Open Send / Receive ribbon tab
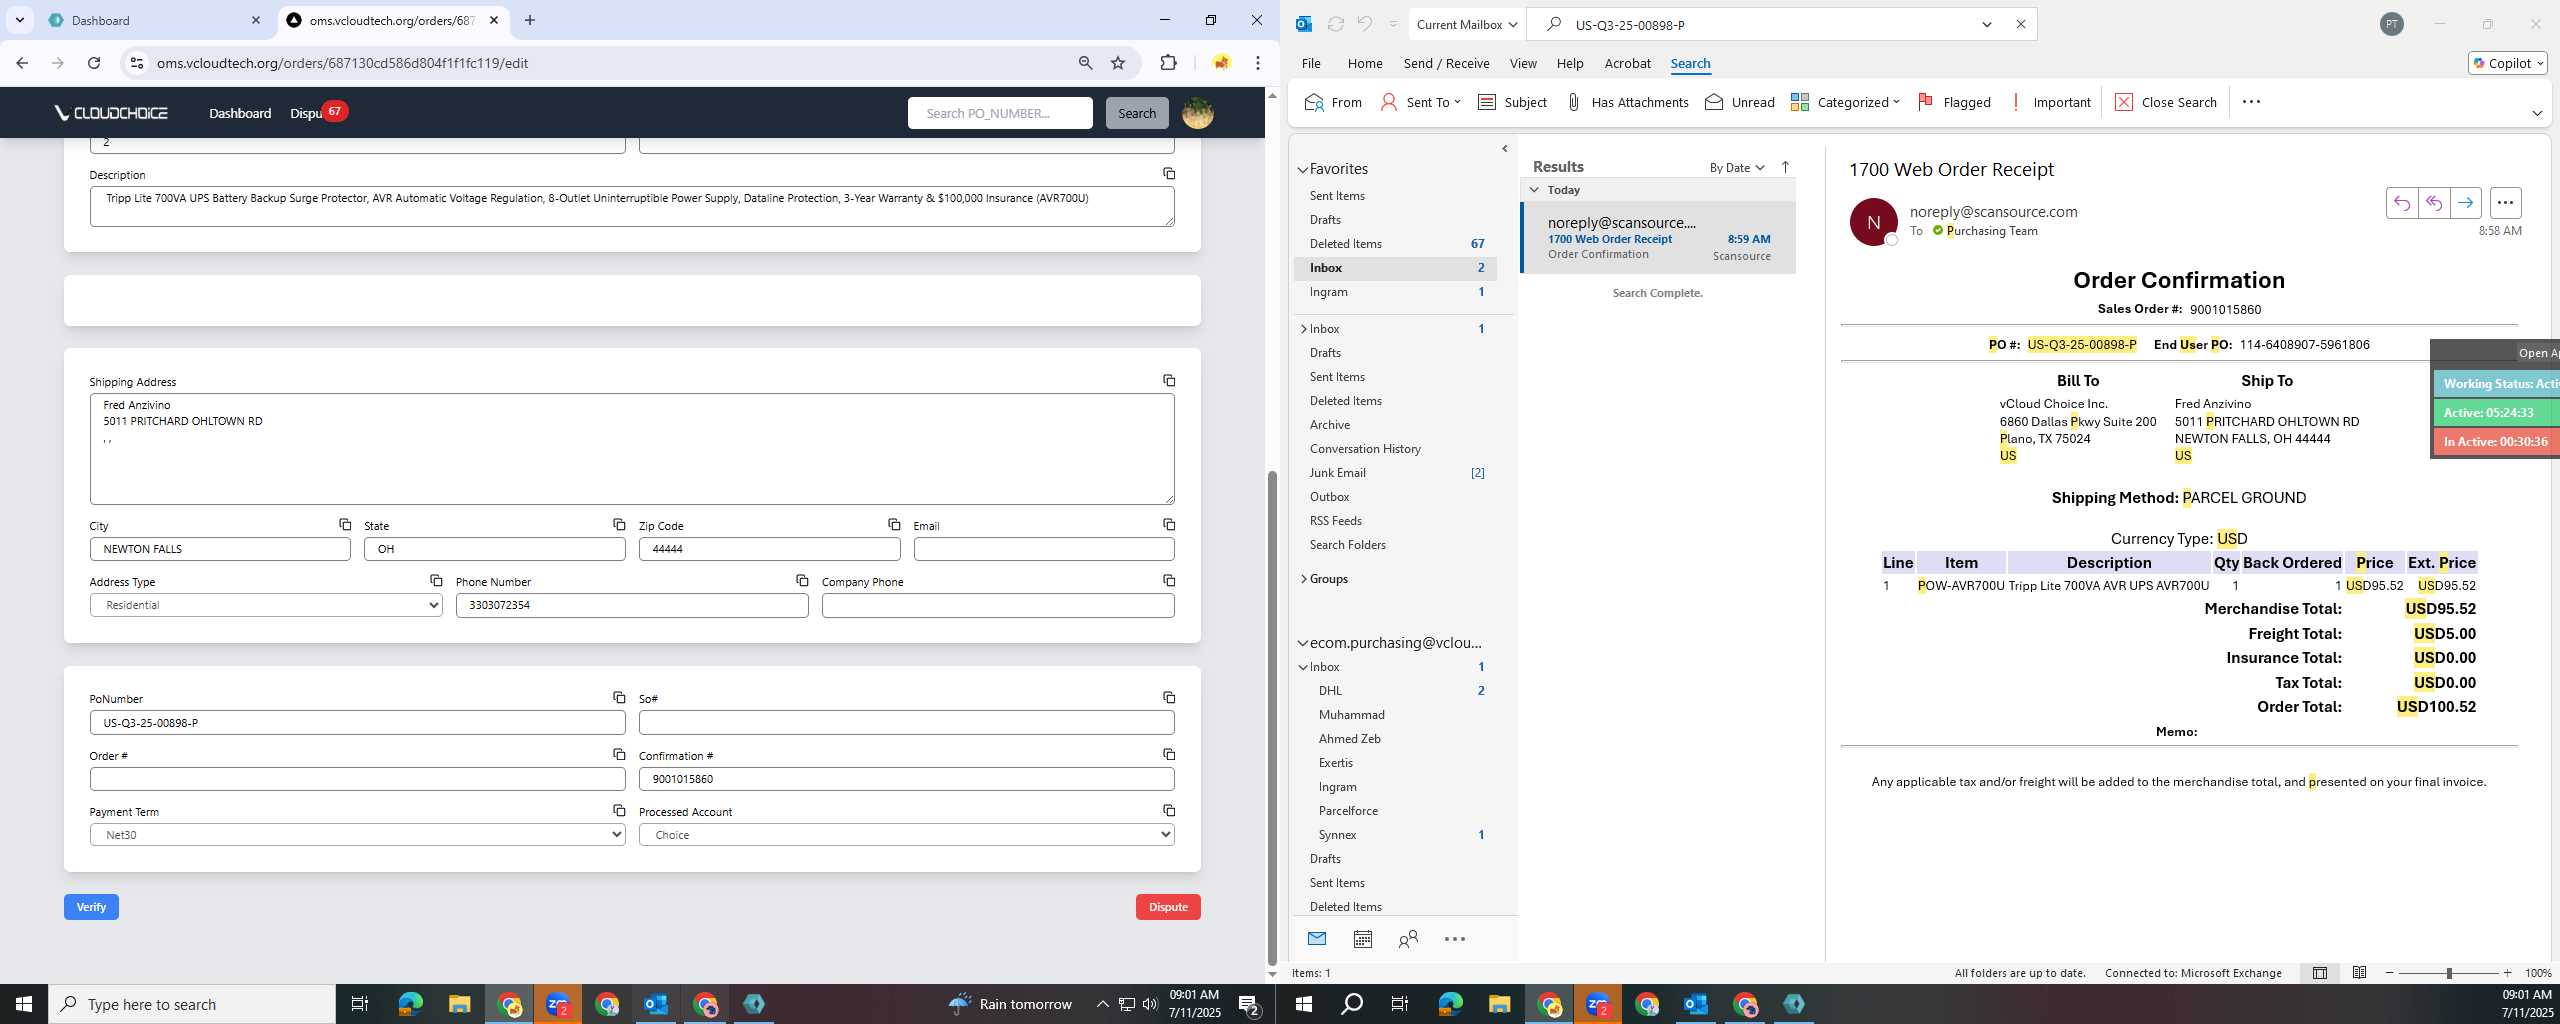 coord(1446,63)
